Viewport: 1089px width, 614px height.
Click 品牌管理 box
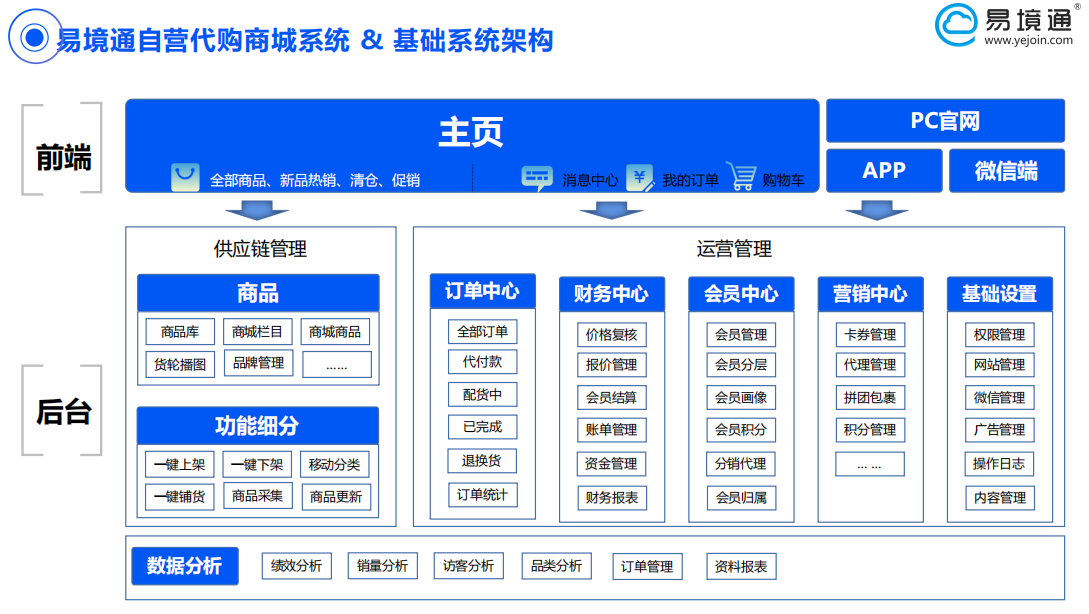(x=259, y=363)
